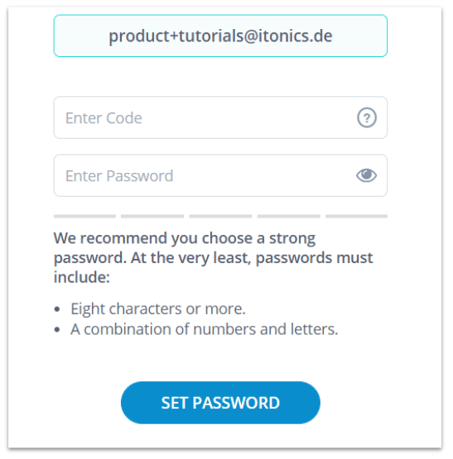This screenshot has height=459, width=453.
Task: Click the 'We recommend you choose' text line
Action: pos(185,238)
